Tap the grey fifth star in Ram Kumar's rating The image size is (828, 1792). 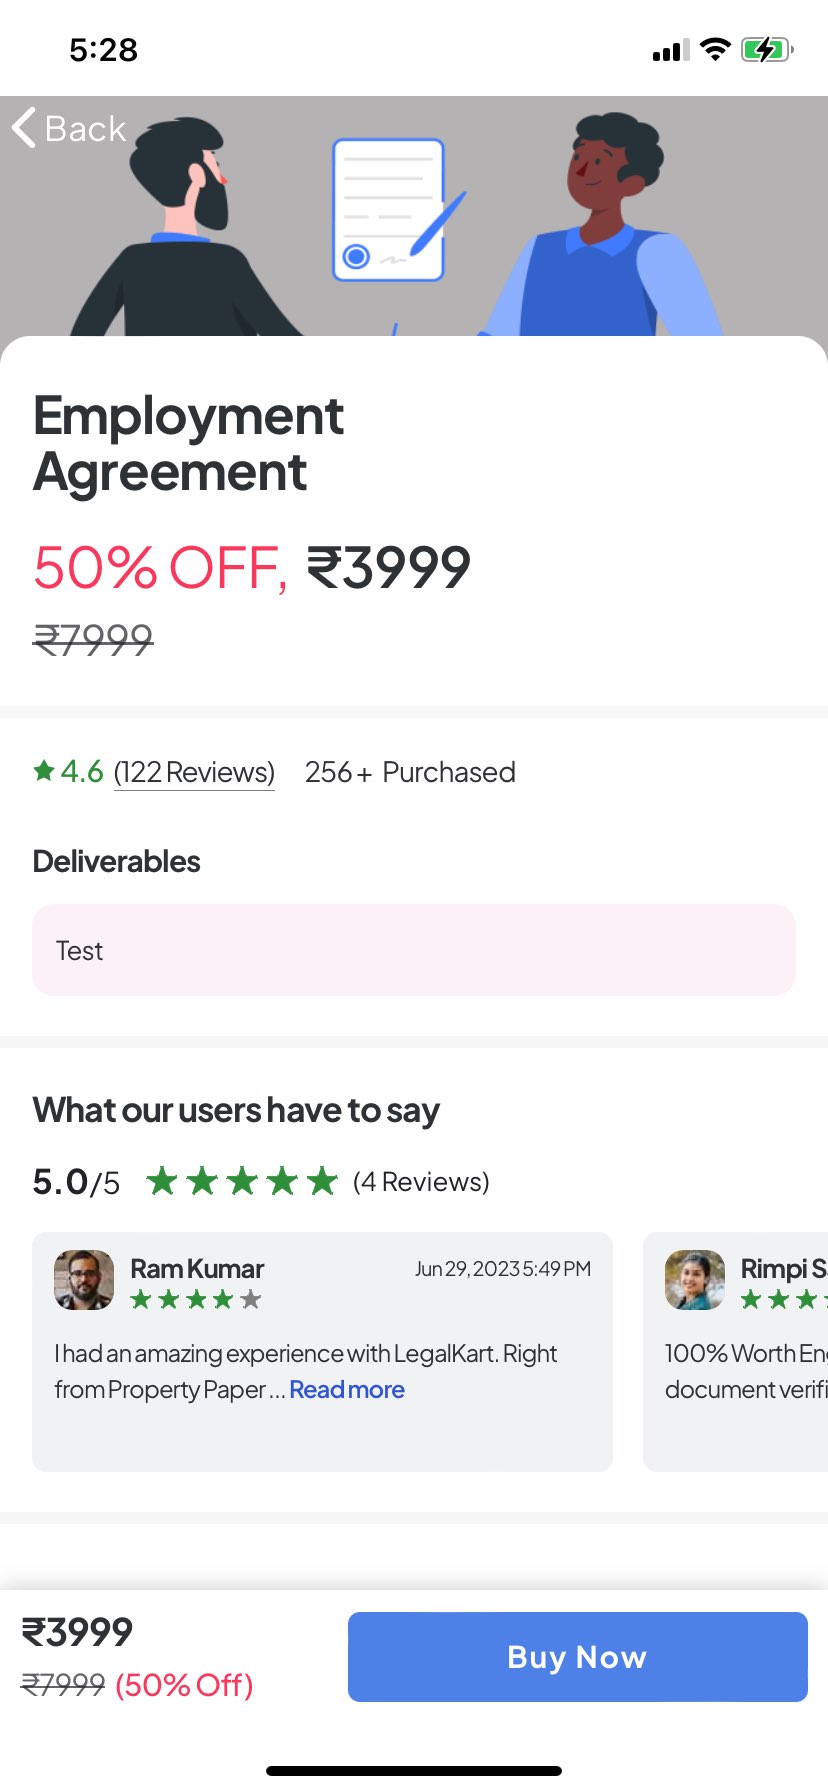(251, 1299)
